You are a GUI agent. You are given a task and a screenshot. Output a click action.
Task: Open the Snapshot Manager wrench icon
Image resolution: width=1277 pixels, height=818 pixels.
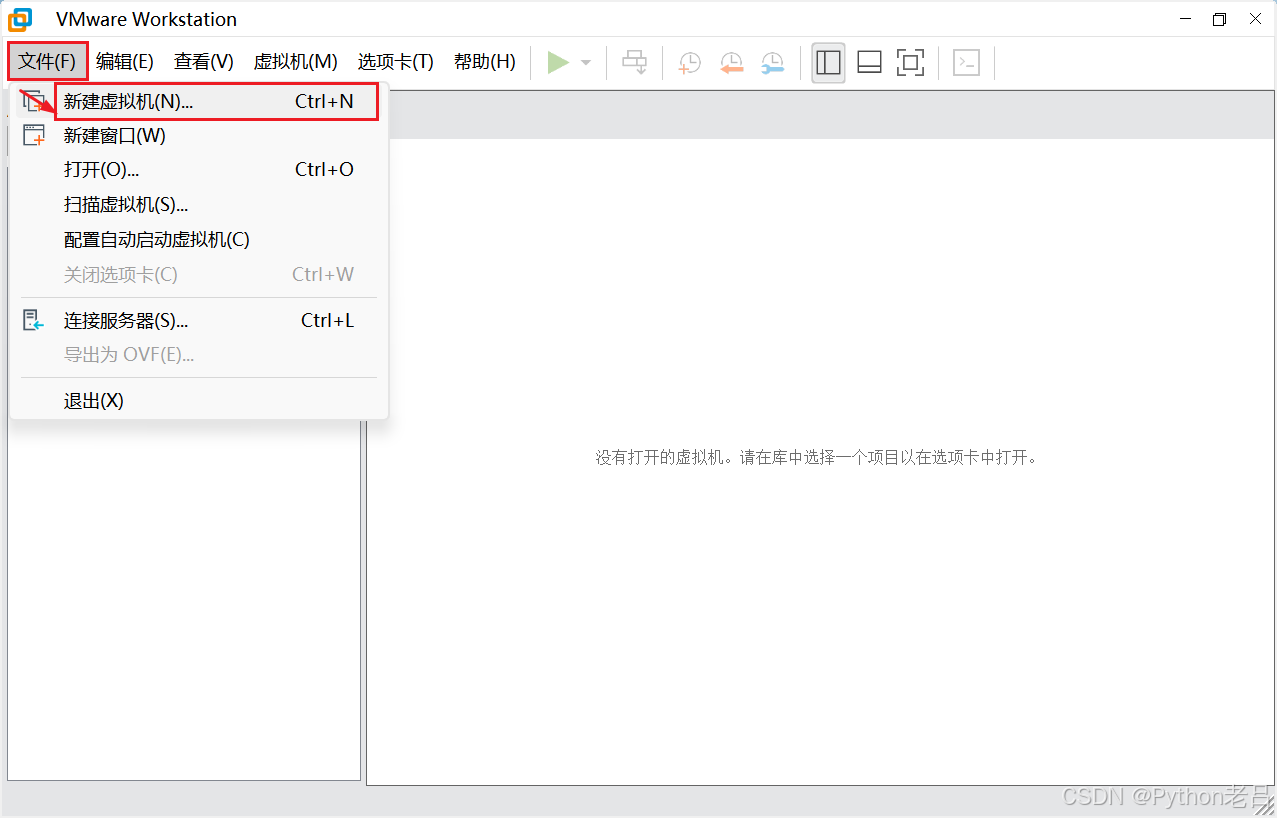[773, 63]
